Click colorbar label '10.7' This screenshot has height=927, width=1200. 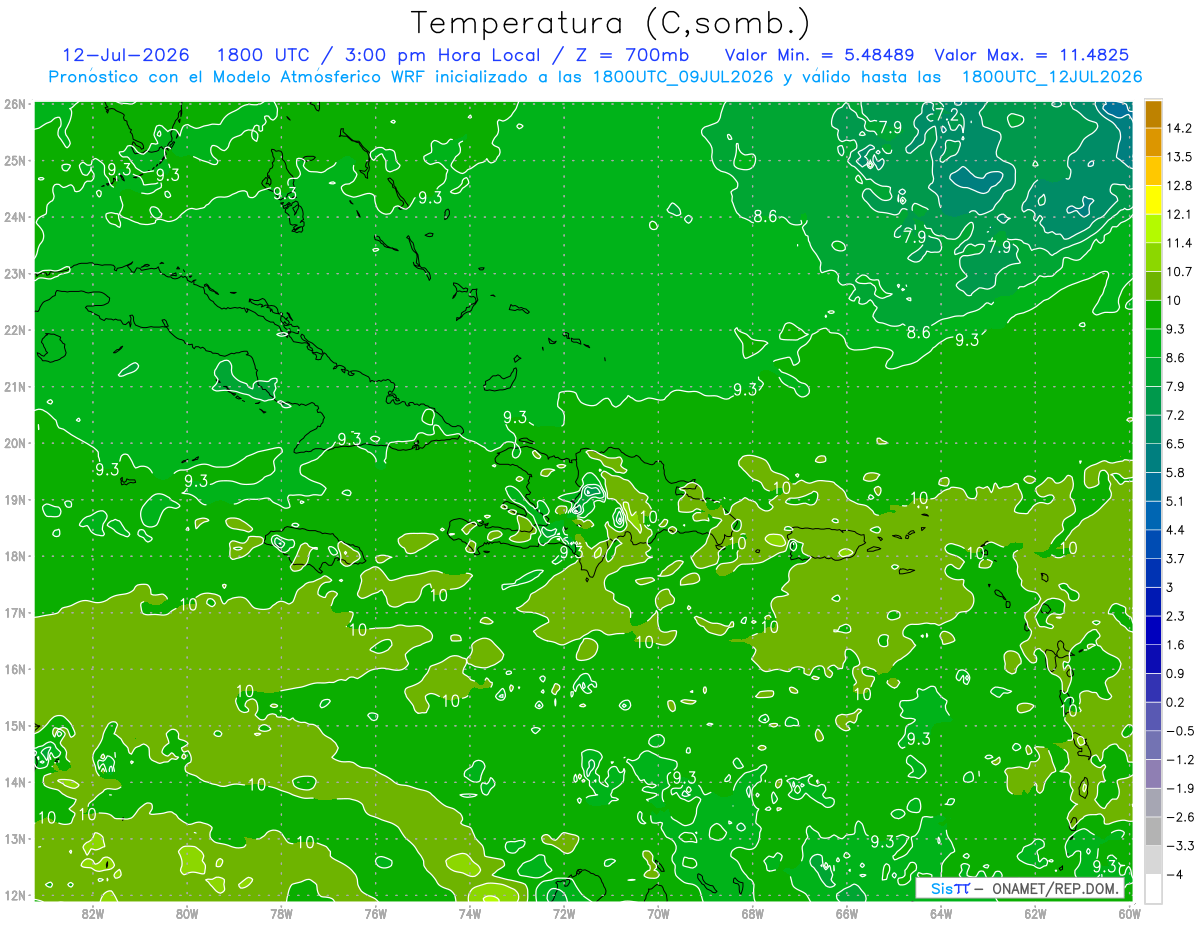point(1181,272)
